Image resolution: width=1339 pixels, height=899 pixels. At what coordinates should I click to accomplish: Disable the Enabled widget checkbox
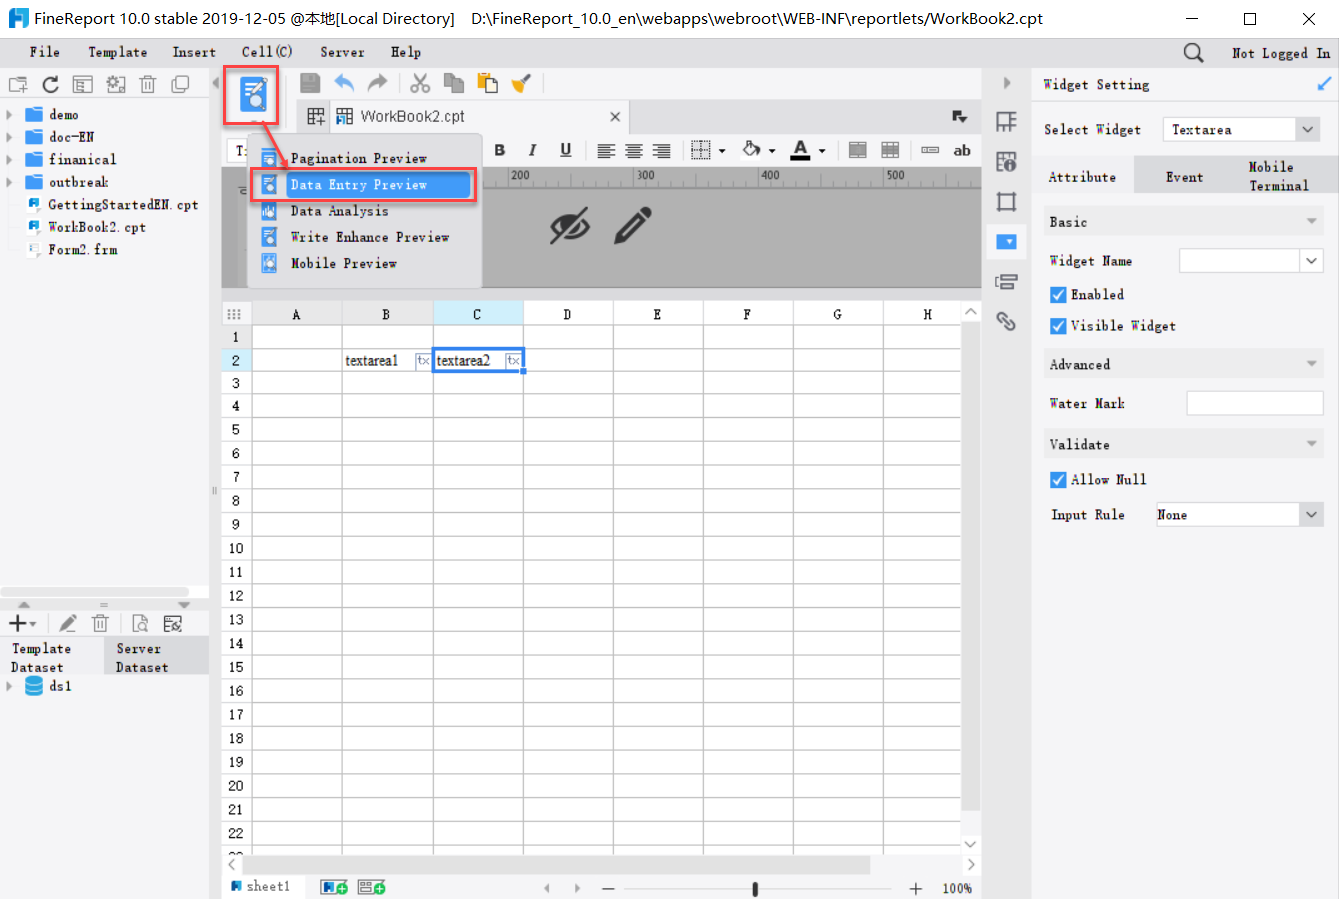1058,294
